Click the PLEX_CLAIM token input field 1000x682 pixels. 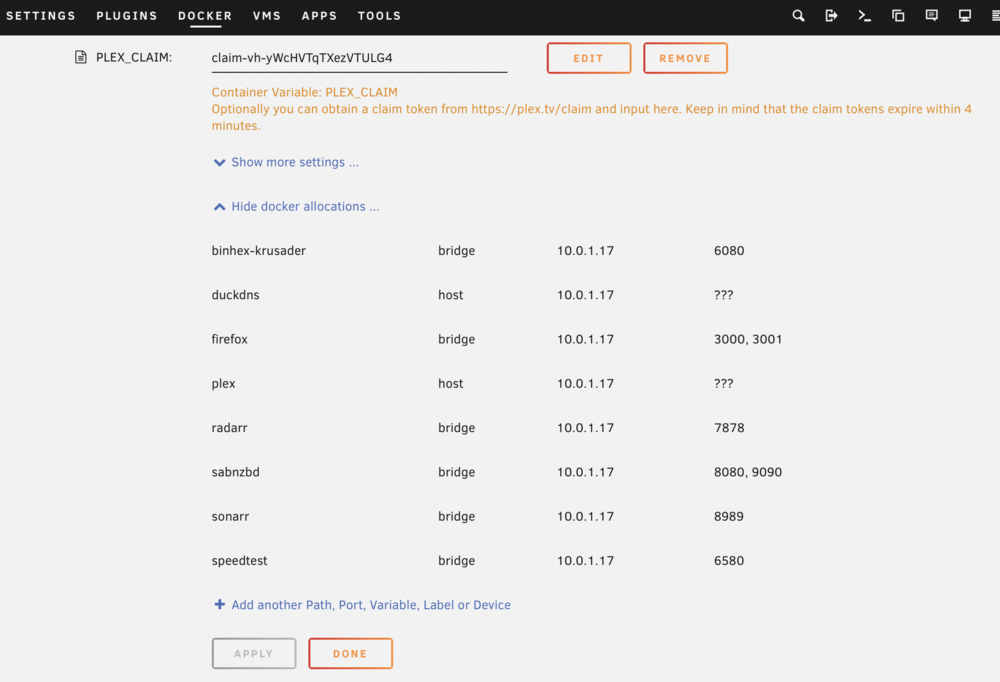point(359,58)
